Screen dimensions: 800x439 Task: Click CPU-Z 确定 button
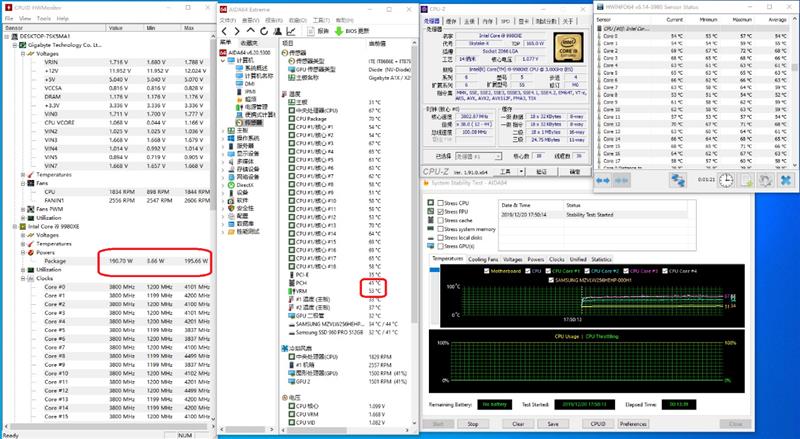pyautogui.click(x=575, y=172)
